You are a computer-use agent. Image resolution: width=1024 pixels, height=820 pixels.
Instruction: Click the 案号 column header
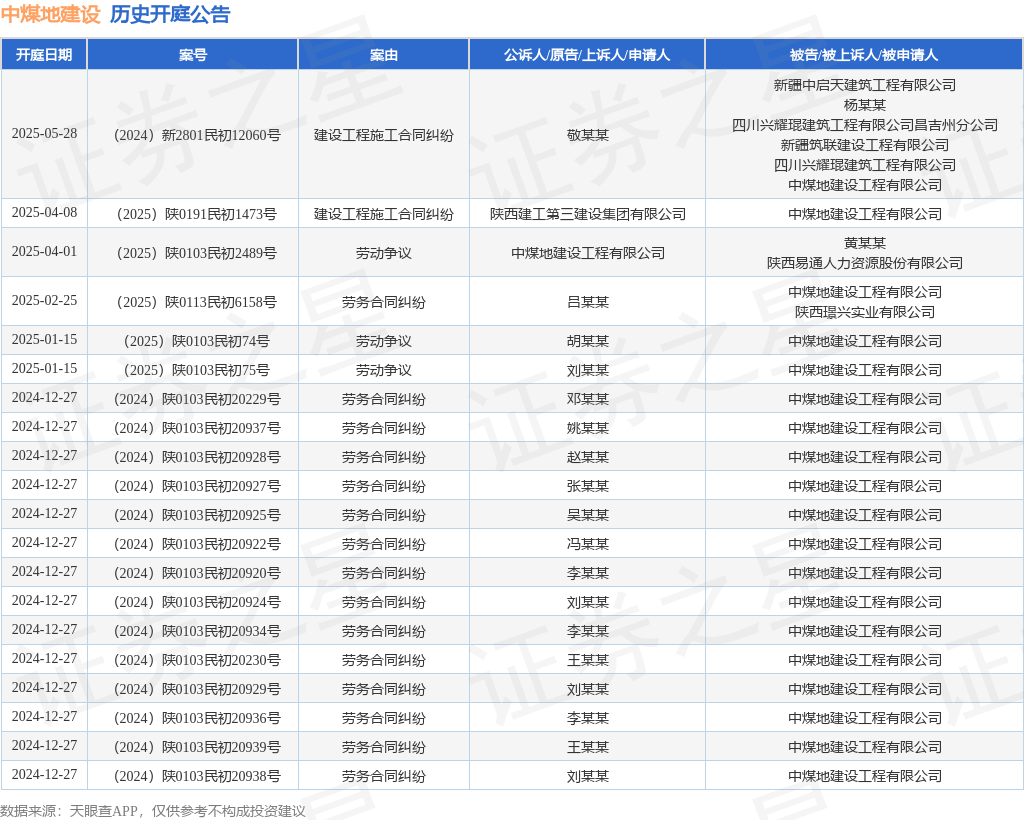[x=193, y=55]
